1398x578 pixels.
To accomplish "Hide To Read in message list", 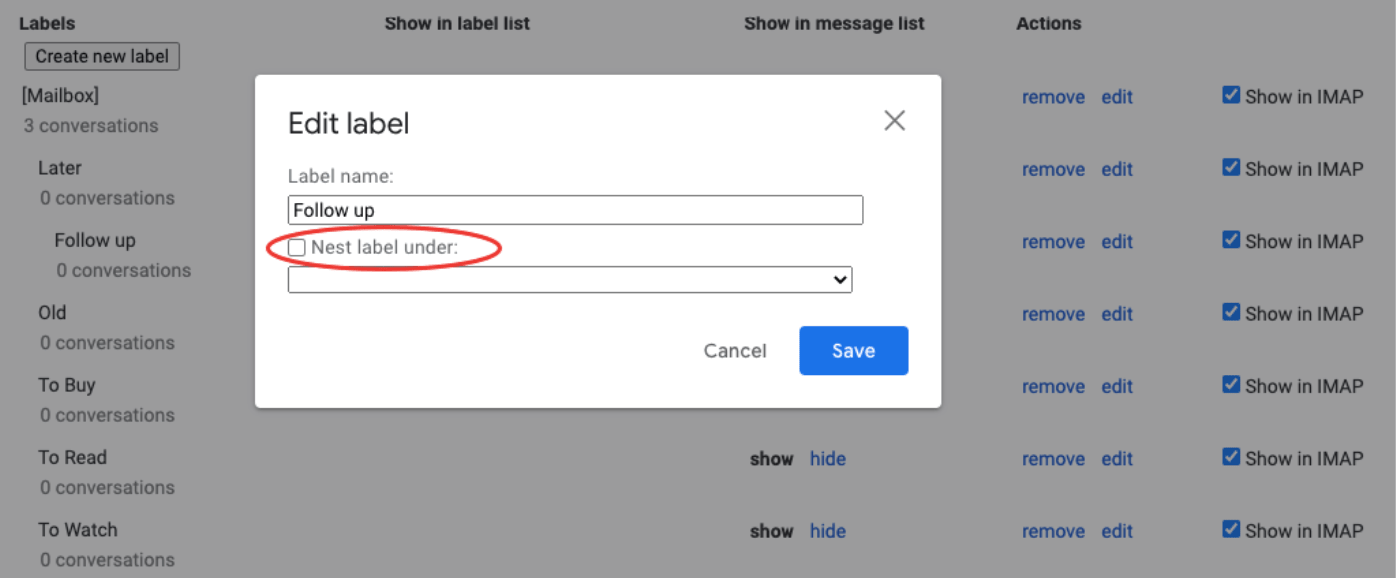I will click(x=827, y=459).
